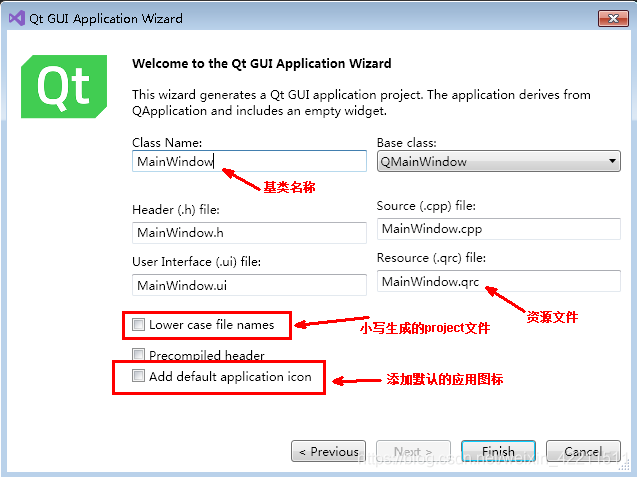
Task: Click the 'Base class:' label
Action: [407, 143]
